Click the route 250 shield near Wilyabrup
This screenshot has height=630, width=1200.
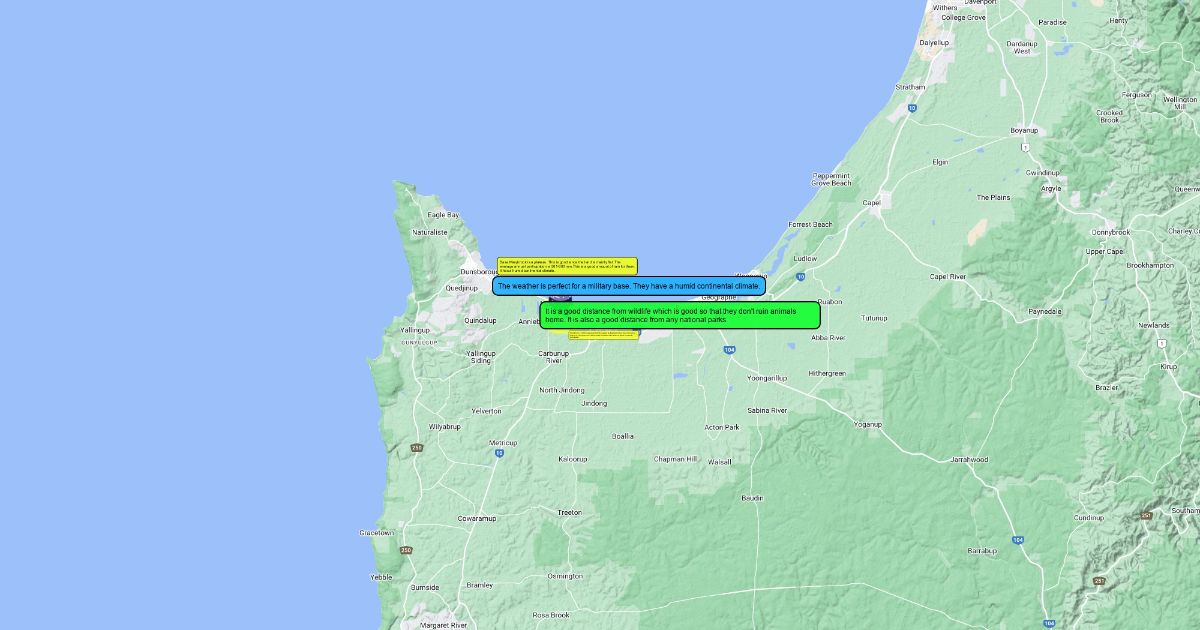(416, 448)
